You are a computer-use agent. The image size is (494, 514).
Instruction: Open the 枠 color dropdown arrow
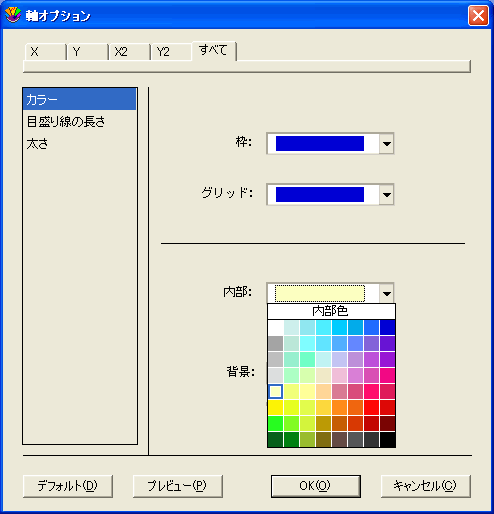(387, 144)
